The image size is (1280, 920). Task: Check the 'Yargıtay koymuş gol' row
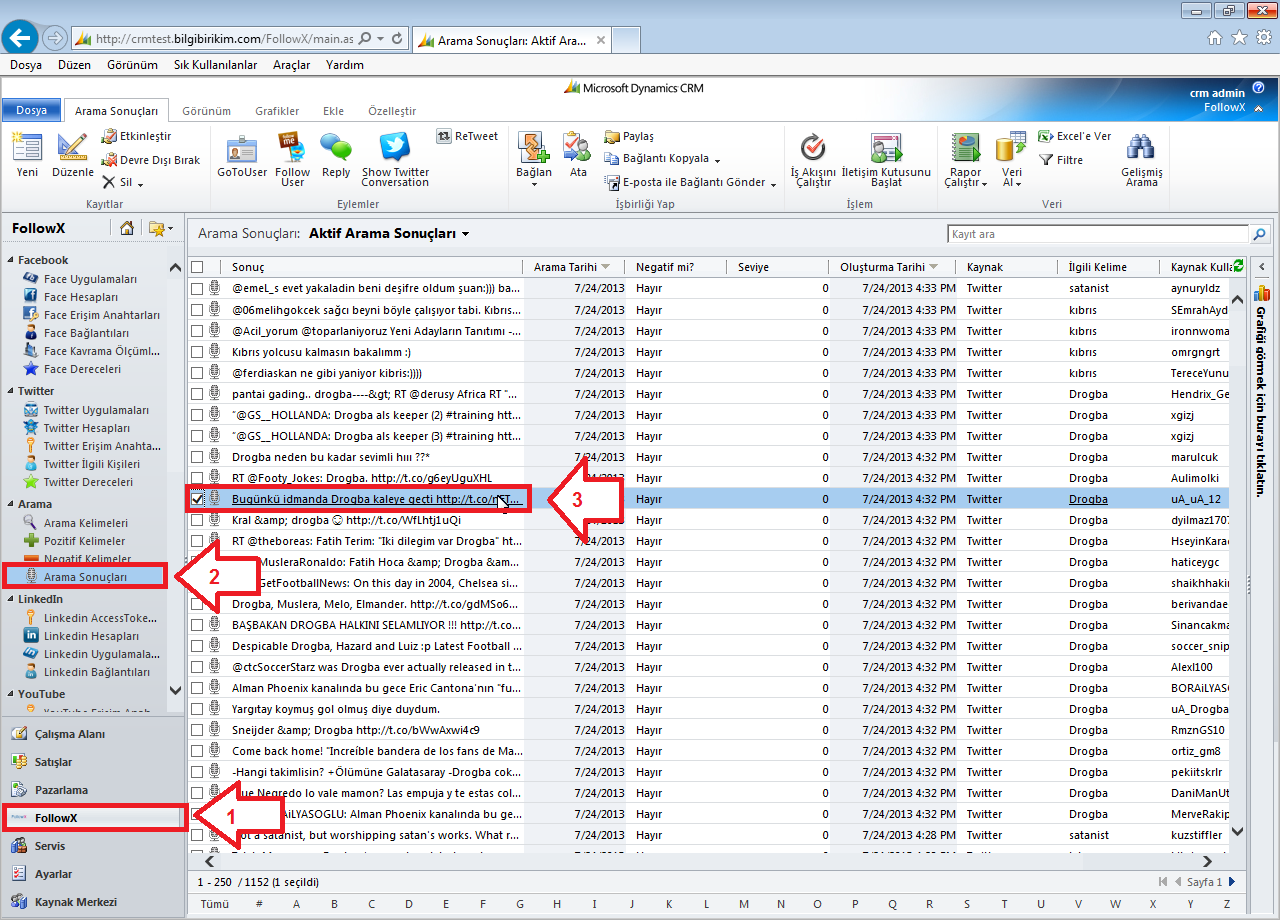198,708
